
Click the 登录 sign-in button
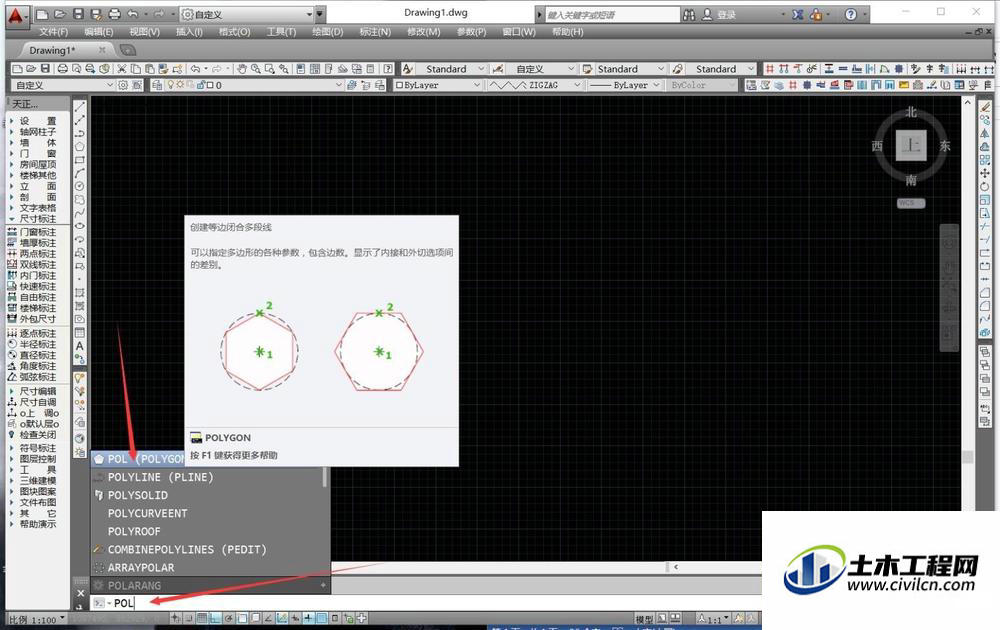[719, 15]
